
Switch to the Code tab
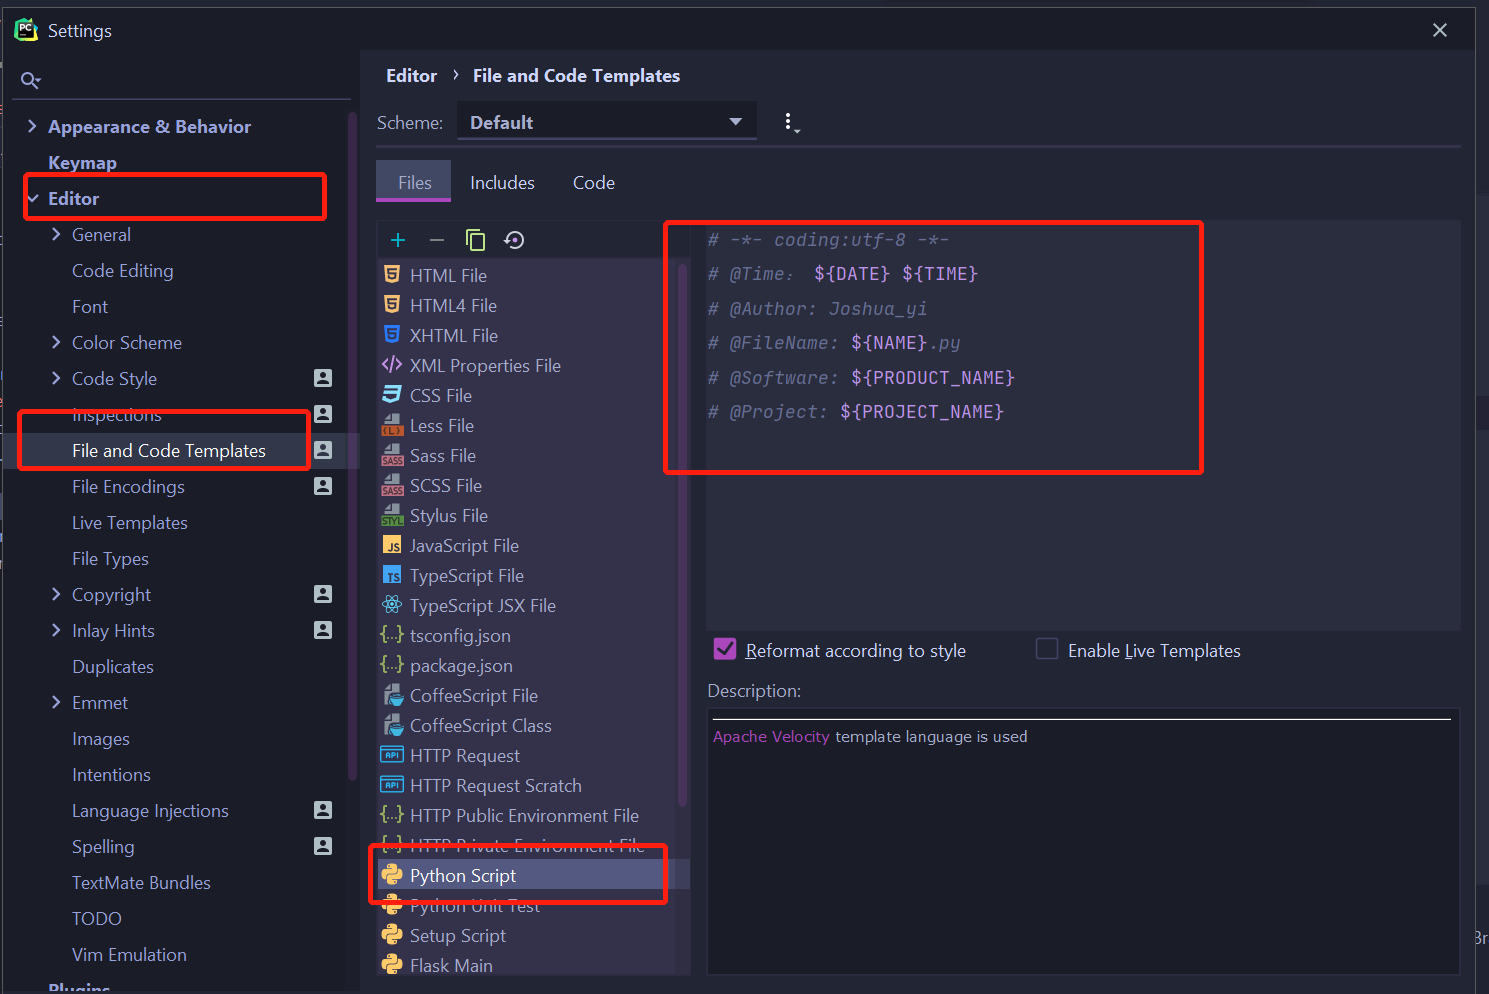(x=594, y=182)
